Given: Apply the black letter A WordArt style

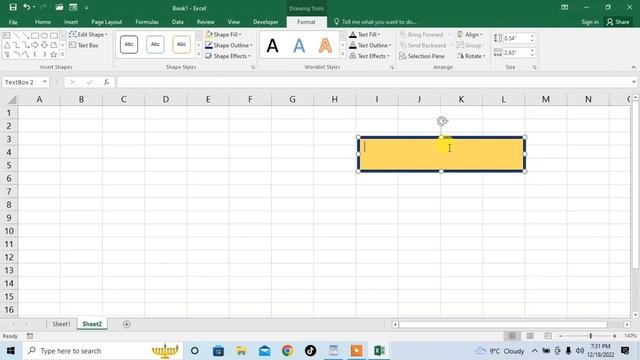Looking at the screenshot, I should (273, 45).
